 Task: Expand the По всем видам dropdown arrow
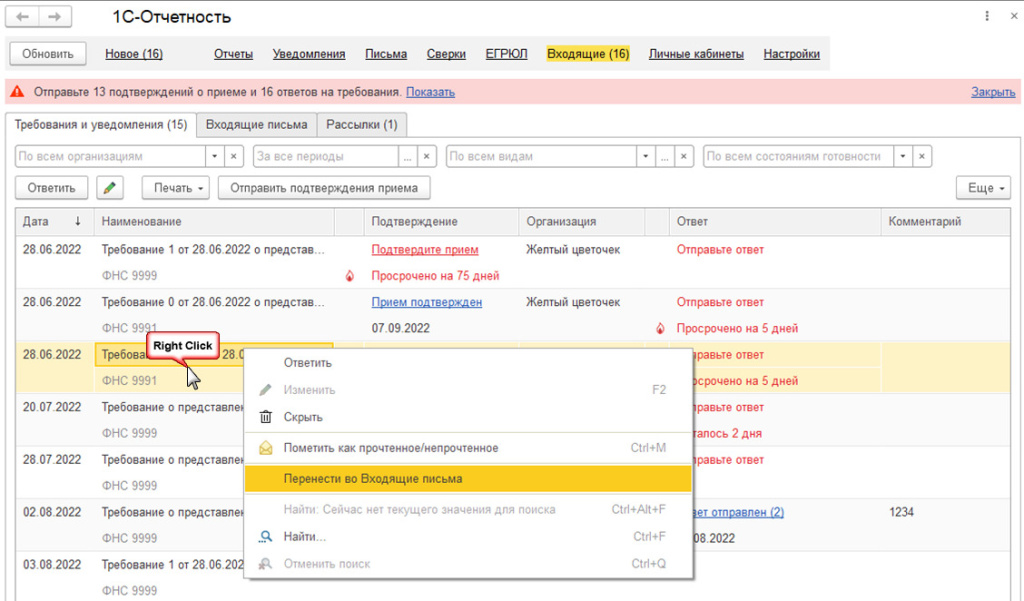click(646, 156)
